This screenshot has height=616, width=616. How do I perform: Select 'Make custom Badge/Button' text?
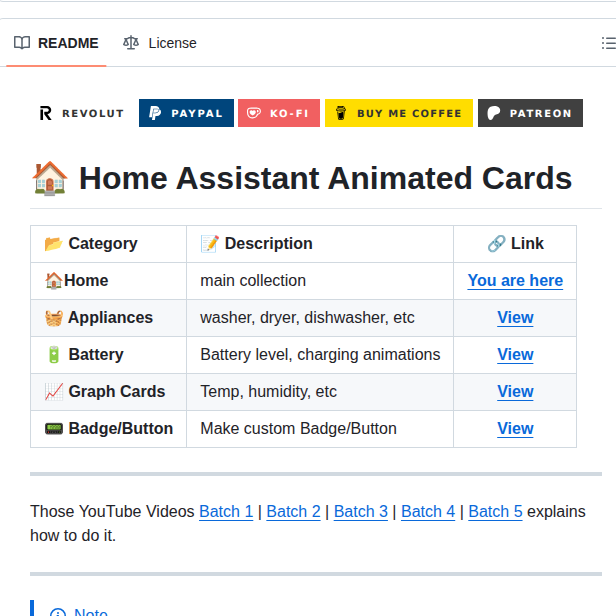[299, 428]
